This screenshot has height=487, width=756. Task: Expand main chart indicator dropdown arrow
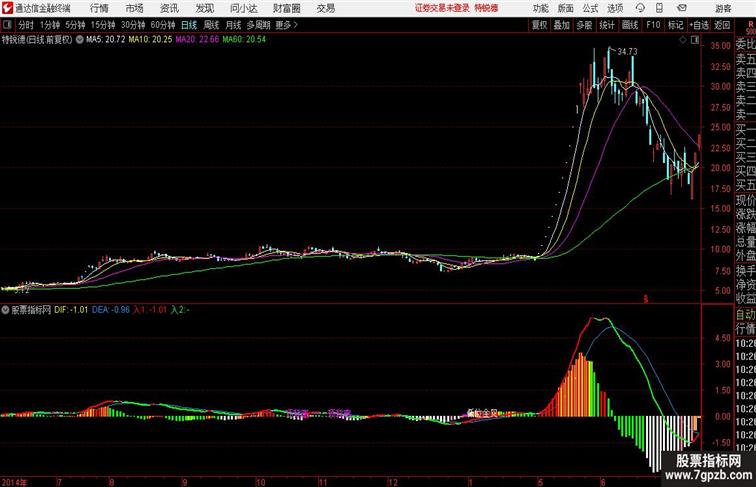point(80,40)
